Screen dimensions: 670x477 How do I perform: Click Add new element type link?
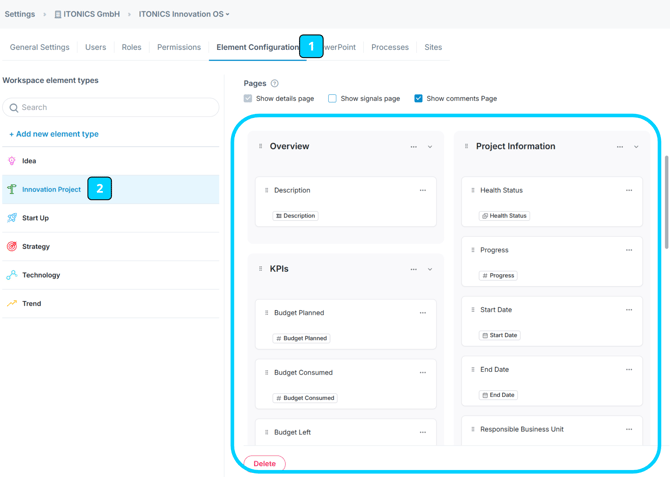coord(54,134)
